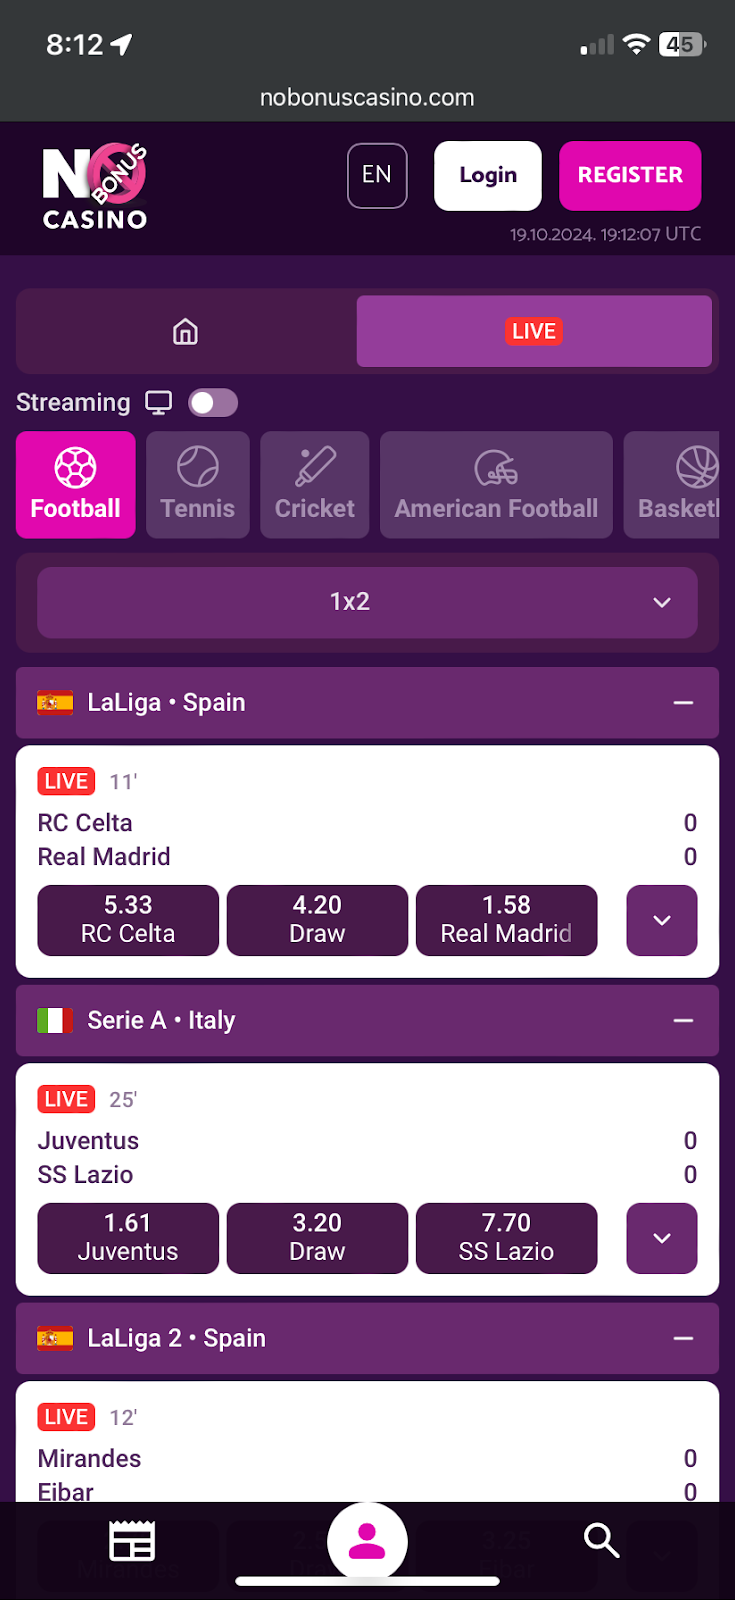Screen dimensions: 735x1600
Task: Change language with the EN button
Action: click(x=377, y=176)
